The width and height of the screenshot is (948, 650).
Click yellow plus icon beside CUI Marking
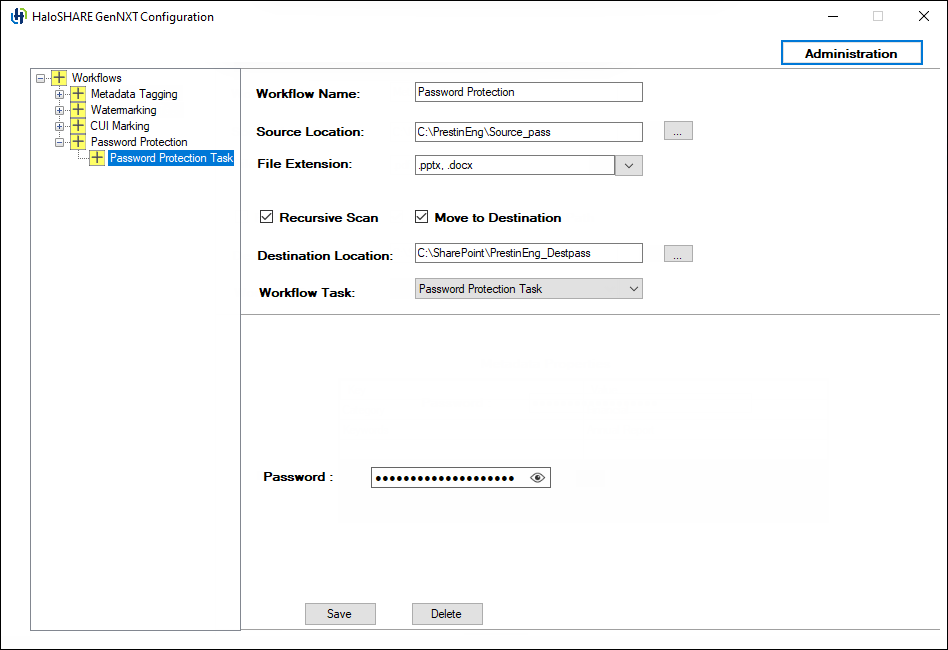click(x=78, y=126)
